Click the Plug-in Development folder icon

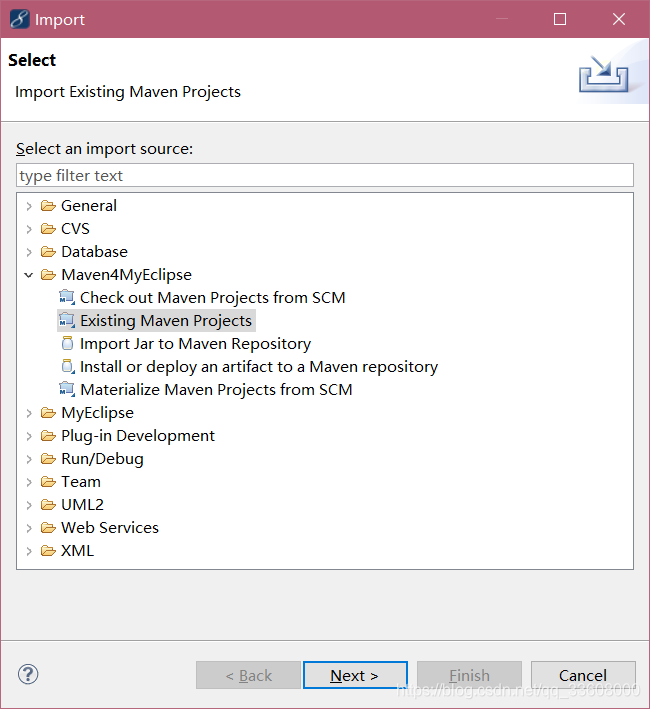click(x=48, y=436)
